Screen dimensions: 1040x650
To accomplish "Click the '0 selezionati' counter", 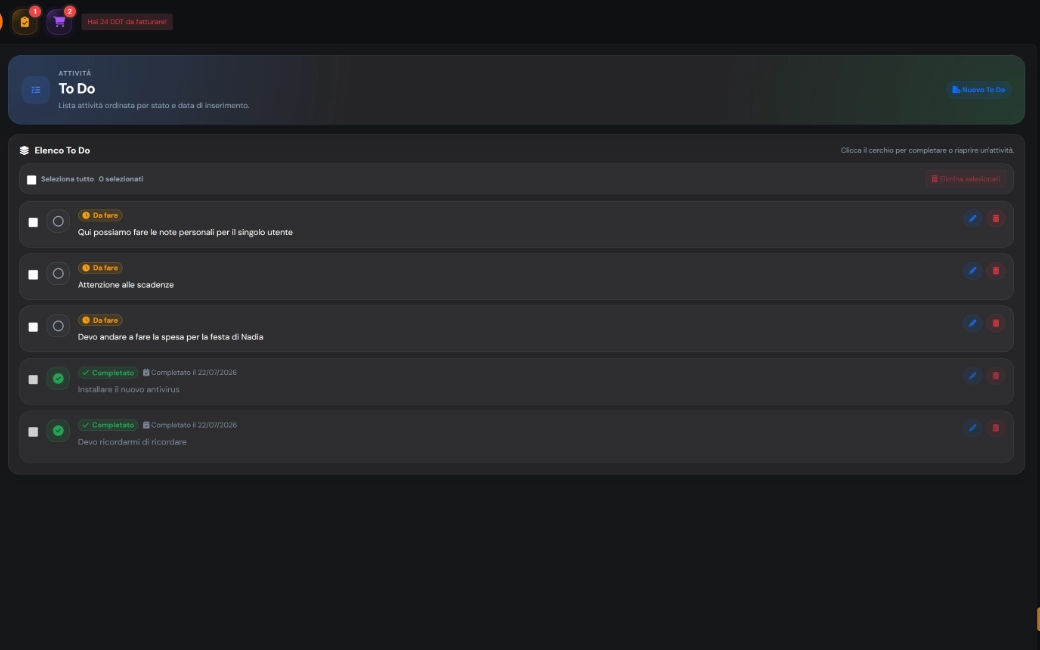I will pos(121,179).
